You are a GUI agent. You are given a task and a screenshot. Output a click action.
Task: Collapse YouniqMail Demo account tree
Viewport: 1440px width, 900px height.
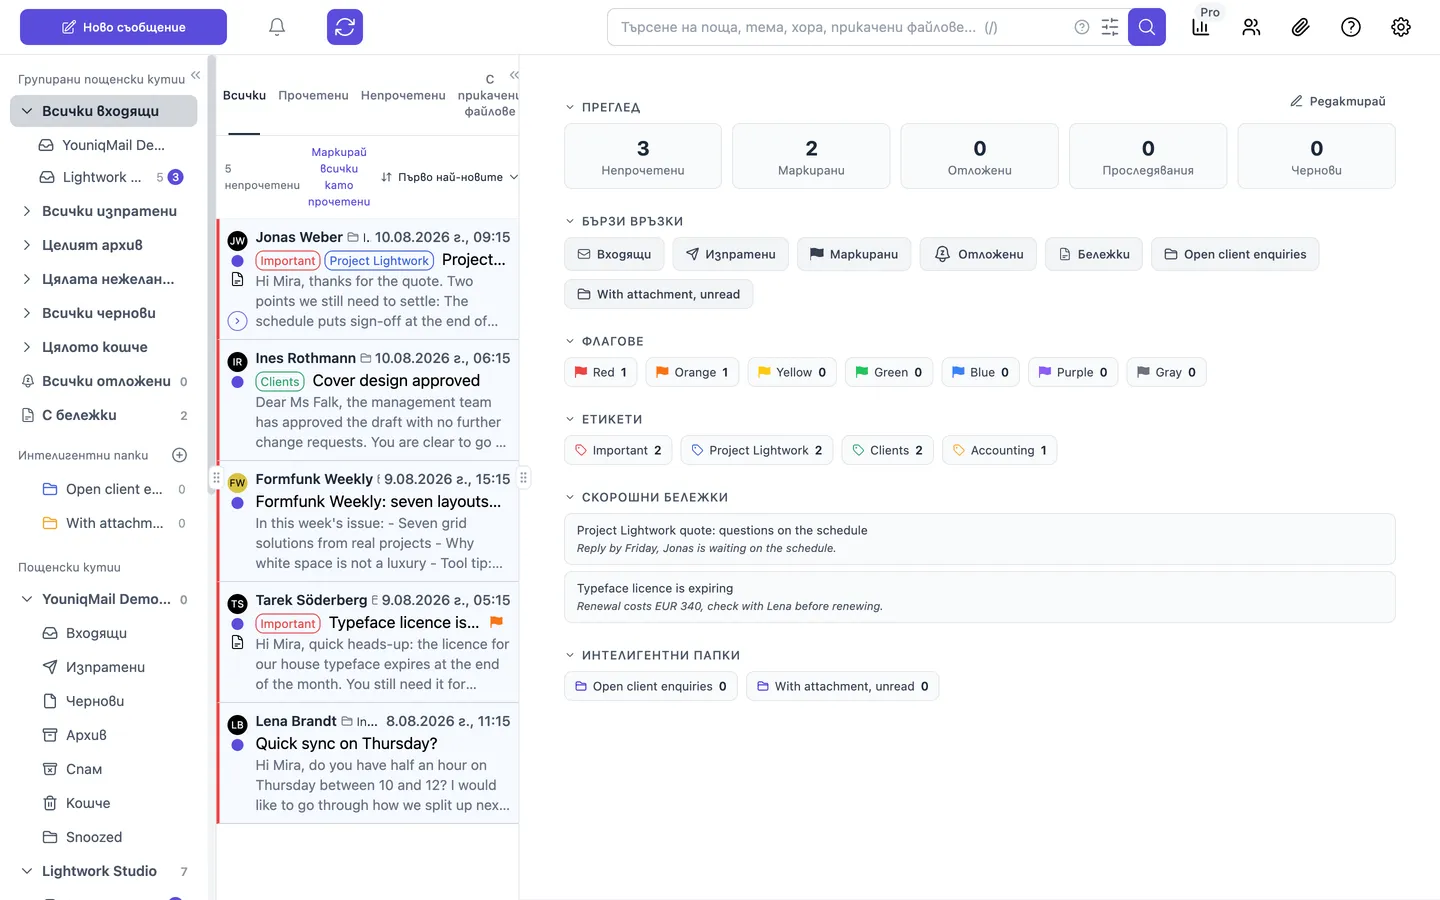point(27,599)
